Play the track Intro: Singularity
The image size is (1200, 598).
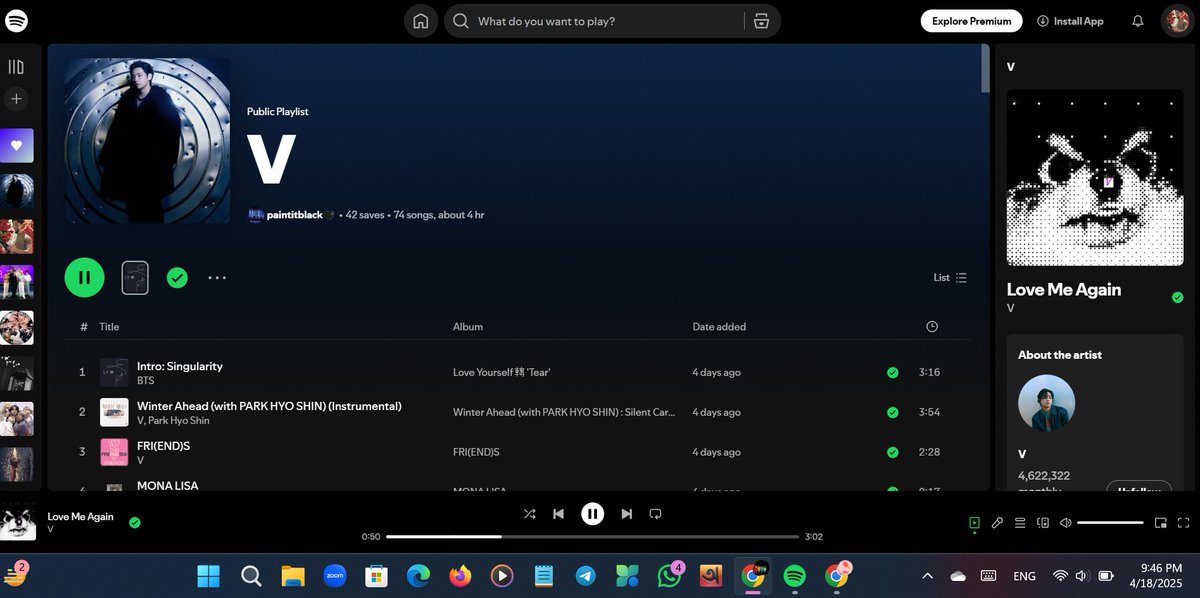(180, 366)
